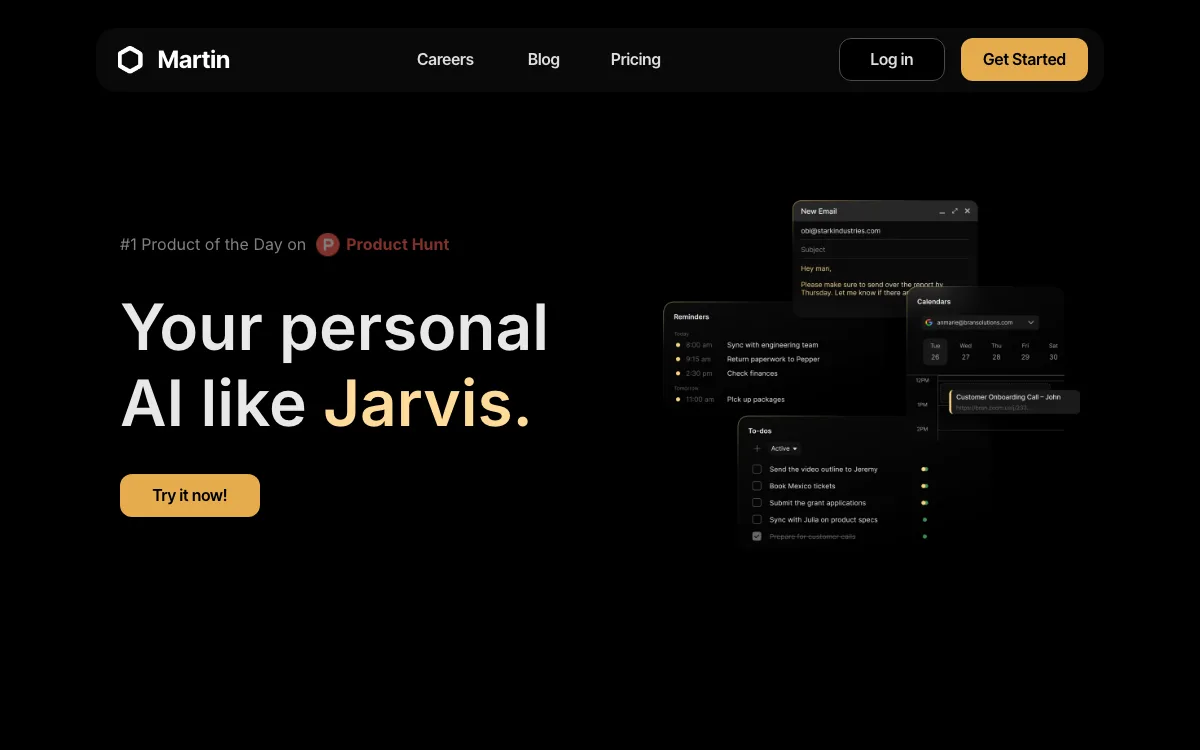The image size is (1200, 750).
Task: Go to the Blog page
Action: coord(544,60)
